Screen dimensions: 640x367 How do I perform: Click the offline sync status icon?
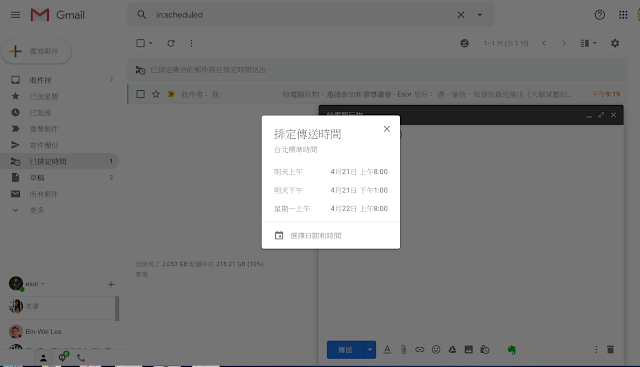click(x=464, y=43)
